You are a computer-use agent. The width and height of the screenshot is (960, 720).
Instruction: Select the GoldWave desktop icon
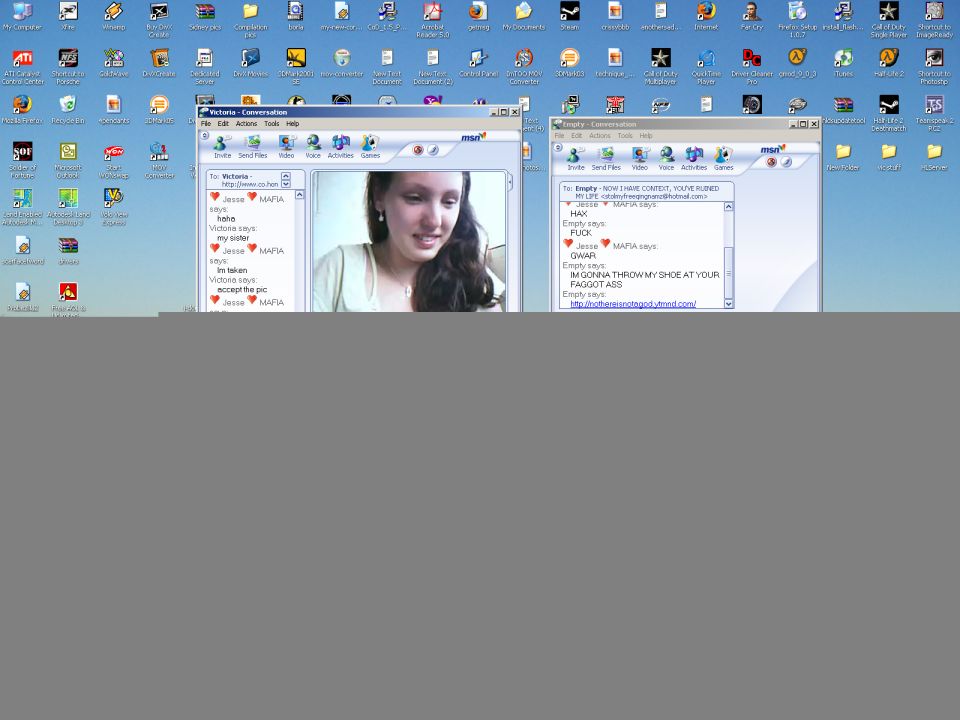tap(113, 62)
